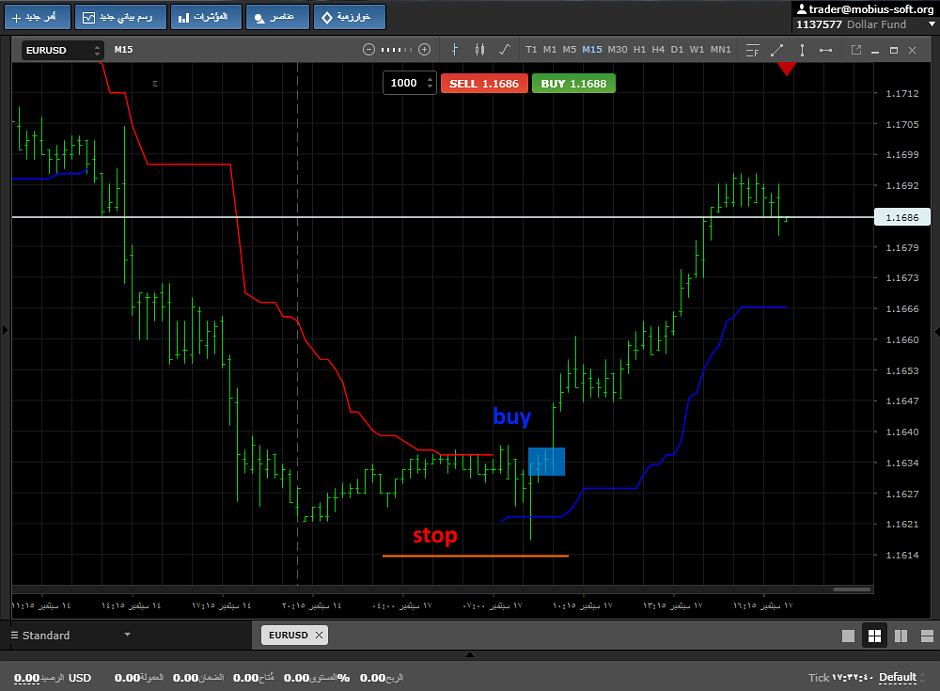
Task: Click the 0.00 المستوى % level value
Action: click(317, 678)
